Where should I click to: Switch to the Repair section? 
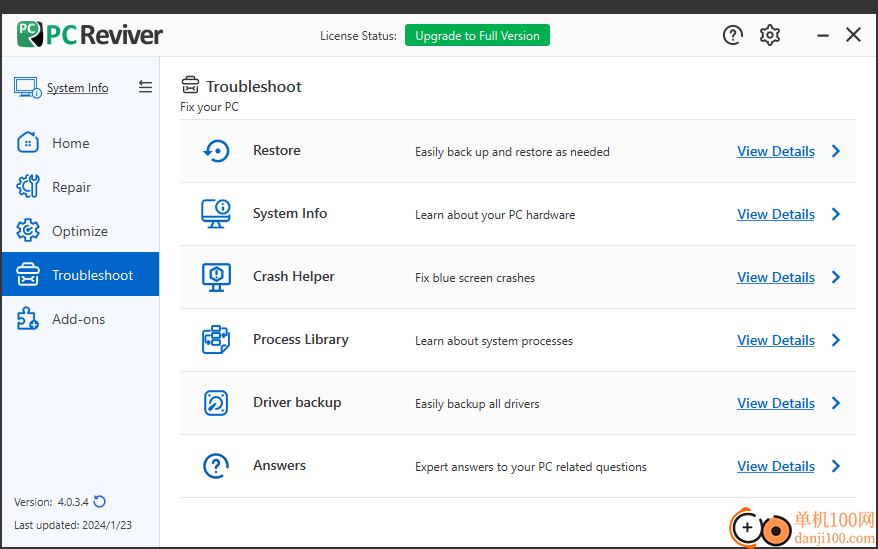81,187
